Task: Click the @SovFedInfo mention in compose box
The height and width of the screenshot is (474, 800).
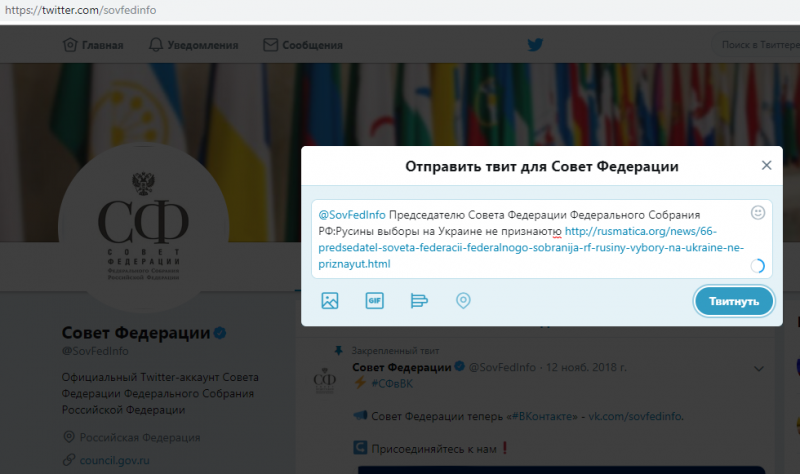Action: 352,215
